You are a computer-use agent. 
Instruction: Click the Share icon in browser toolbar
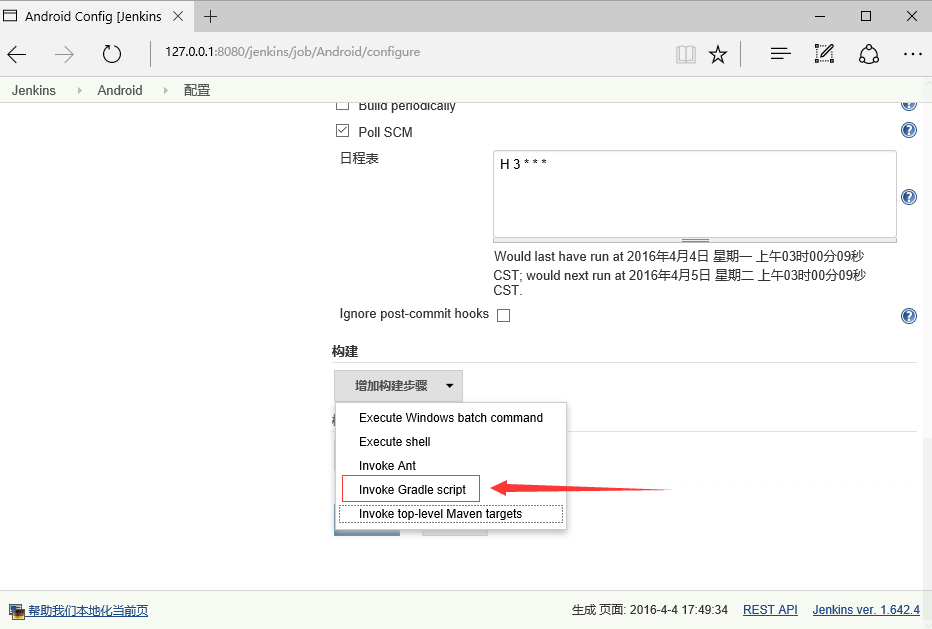point(868,54)
